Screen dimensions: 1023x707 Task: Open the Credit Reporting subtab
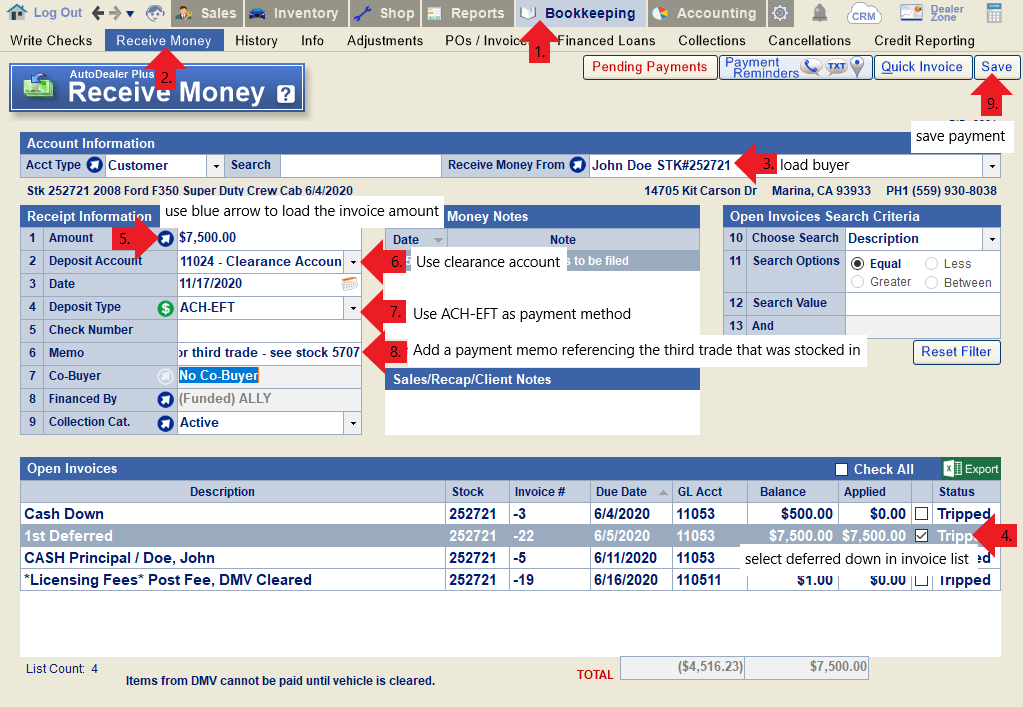click(924, 40)
